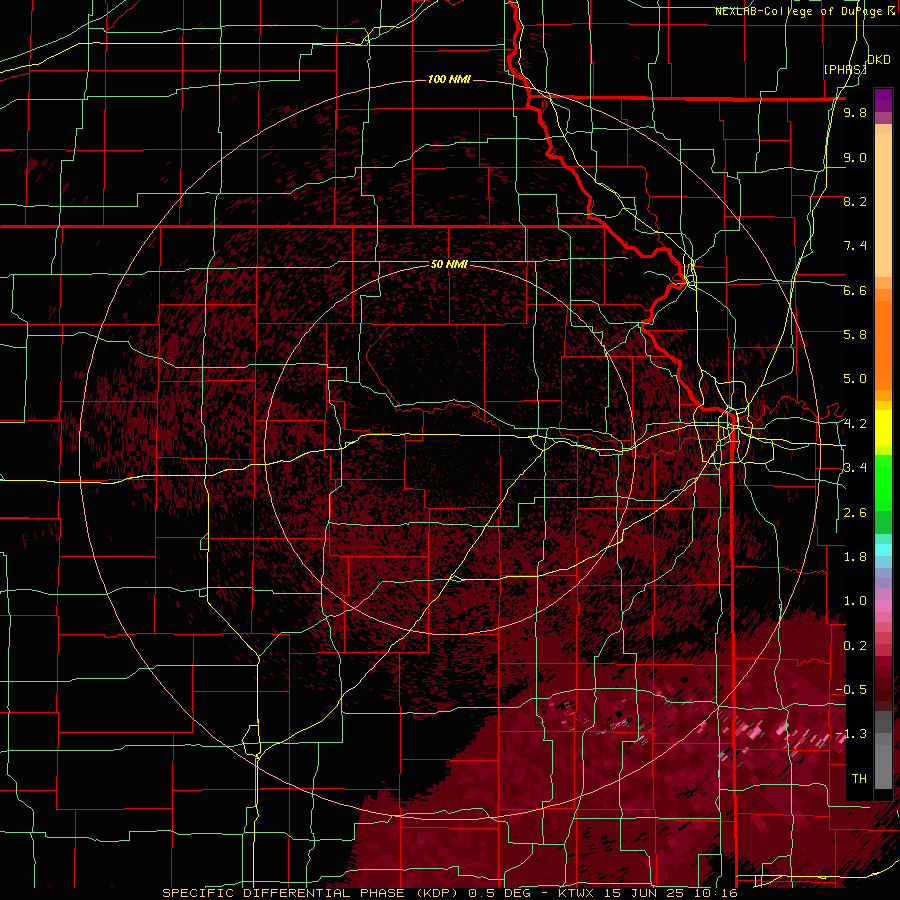Pick the cyan segment of color bar

pyautogui.click(x=883, y=550)
